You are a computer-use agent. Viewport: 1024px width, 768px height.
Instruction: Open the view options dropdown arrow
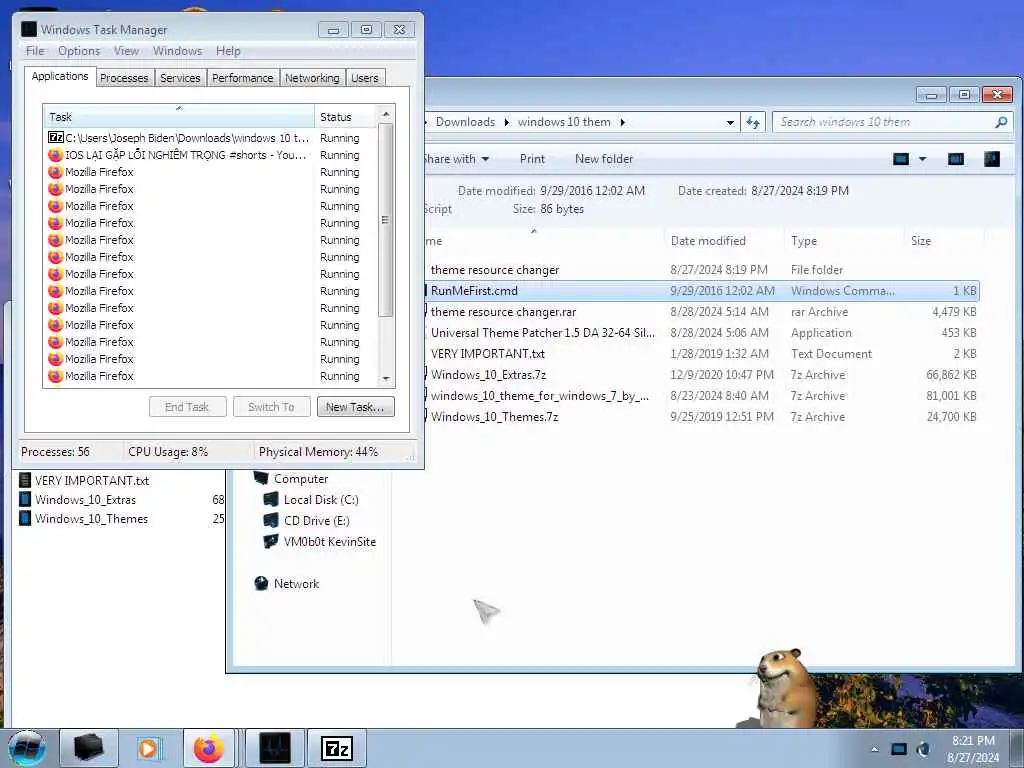[x=922, y=159]
